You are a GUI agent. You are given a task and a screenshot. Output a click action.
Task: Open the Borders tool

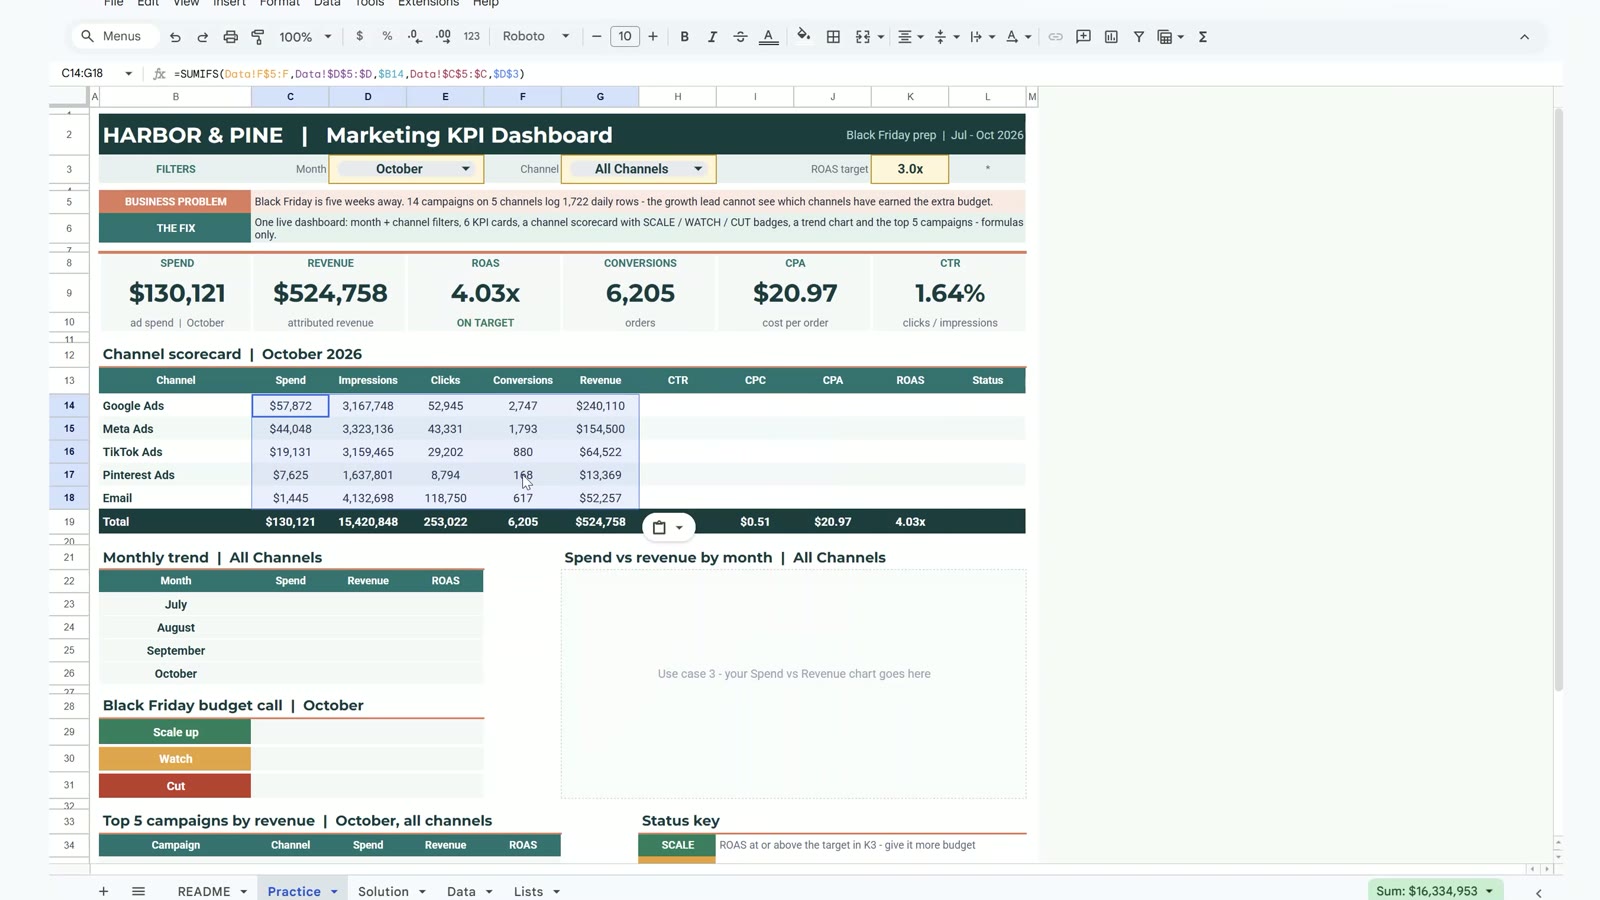tap(833, 37)
